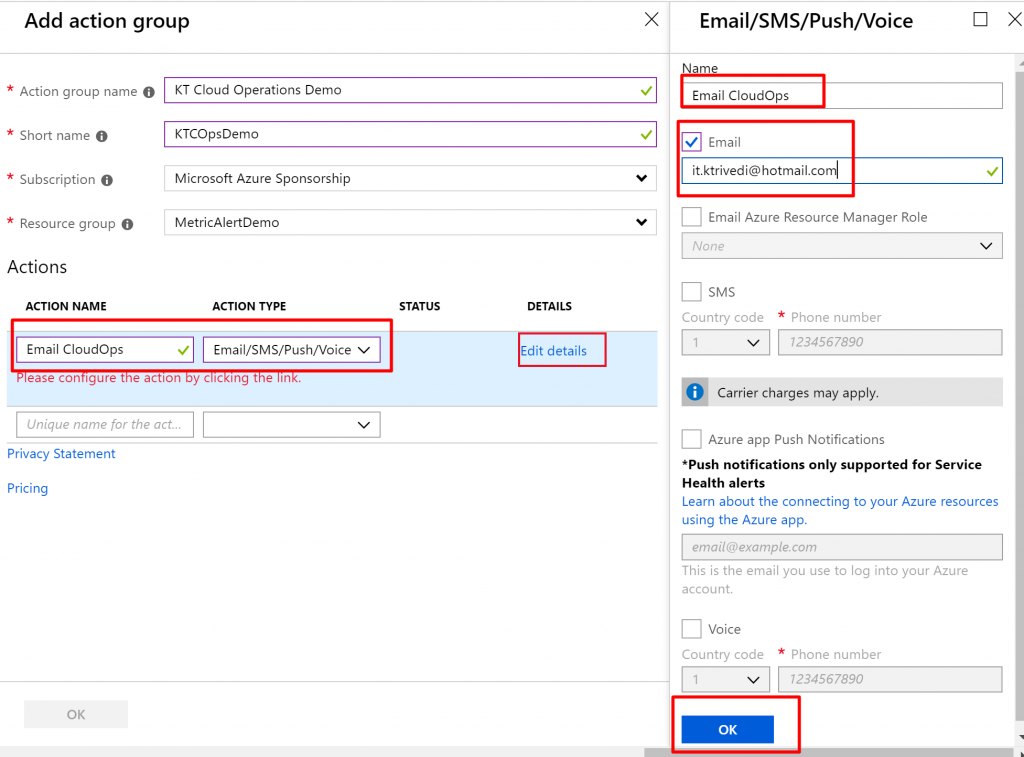Click the carrier charges info icon

696,392
